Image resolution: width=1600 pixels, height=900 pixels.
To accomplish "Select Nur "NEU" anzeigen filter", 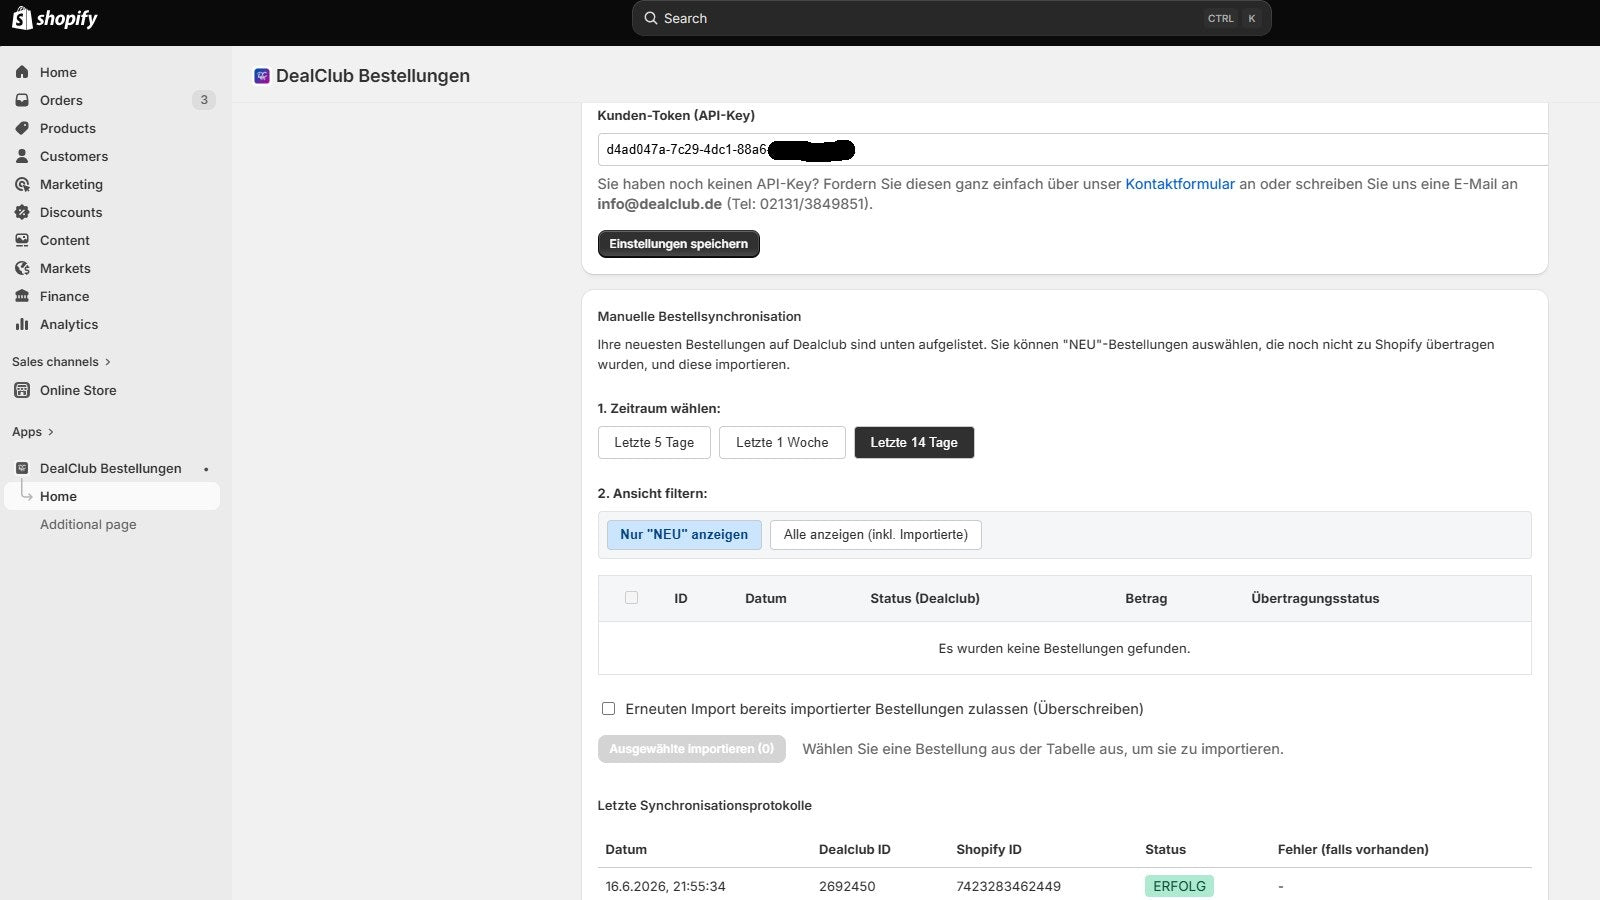I will [684, 535].
